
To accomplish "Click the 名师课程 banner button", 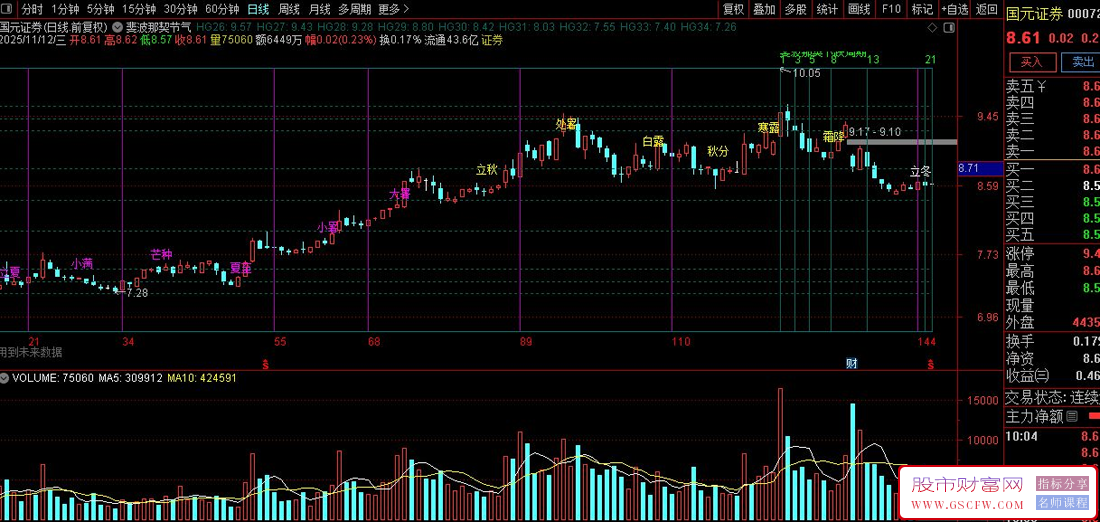I will [1063, 503].
